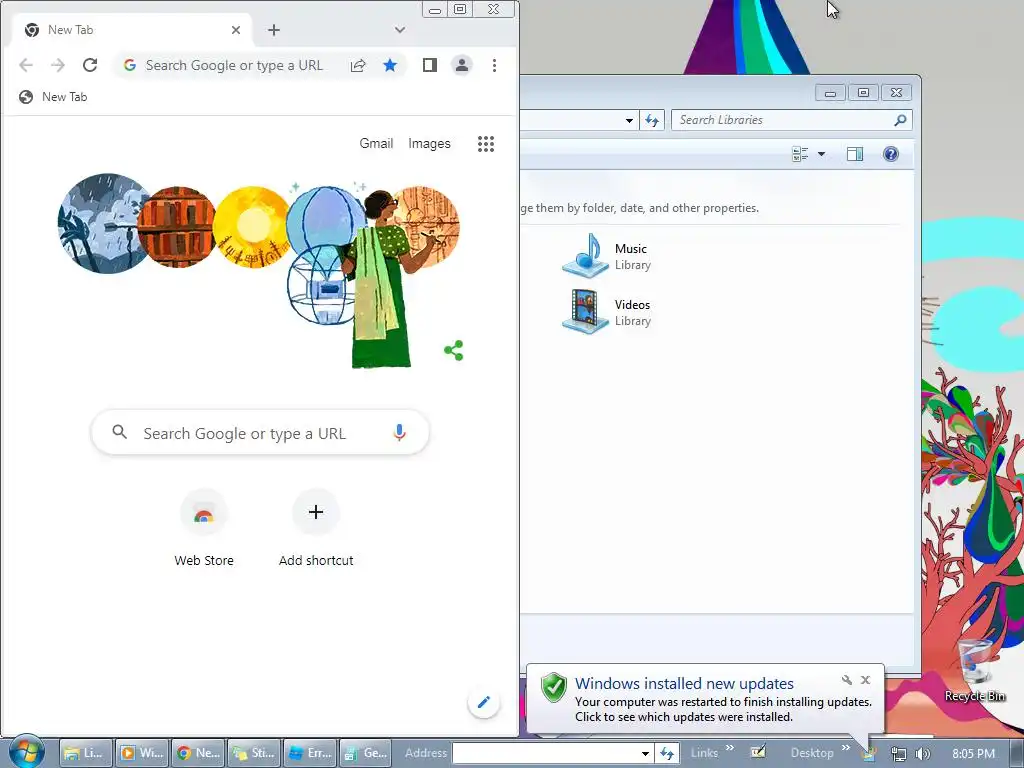This screenshot has width=1024, height=768.
Task: Dismiss the Windows updates balloon
Action: tap(865, 680)
